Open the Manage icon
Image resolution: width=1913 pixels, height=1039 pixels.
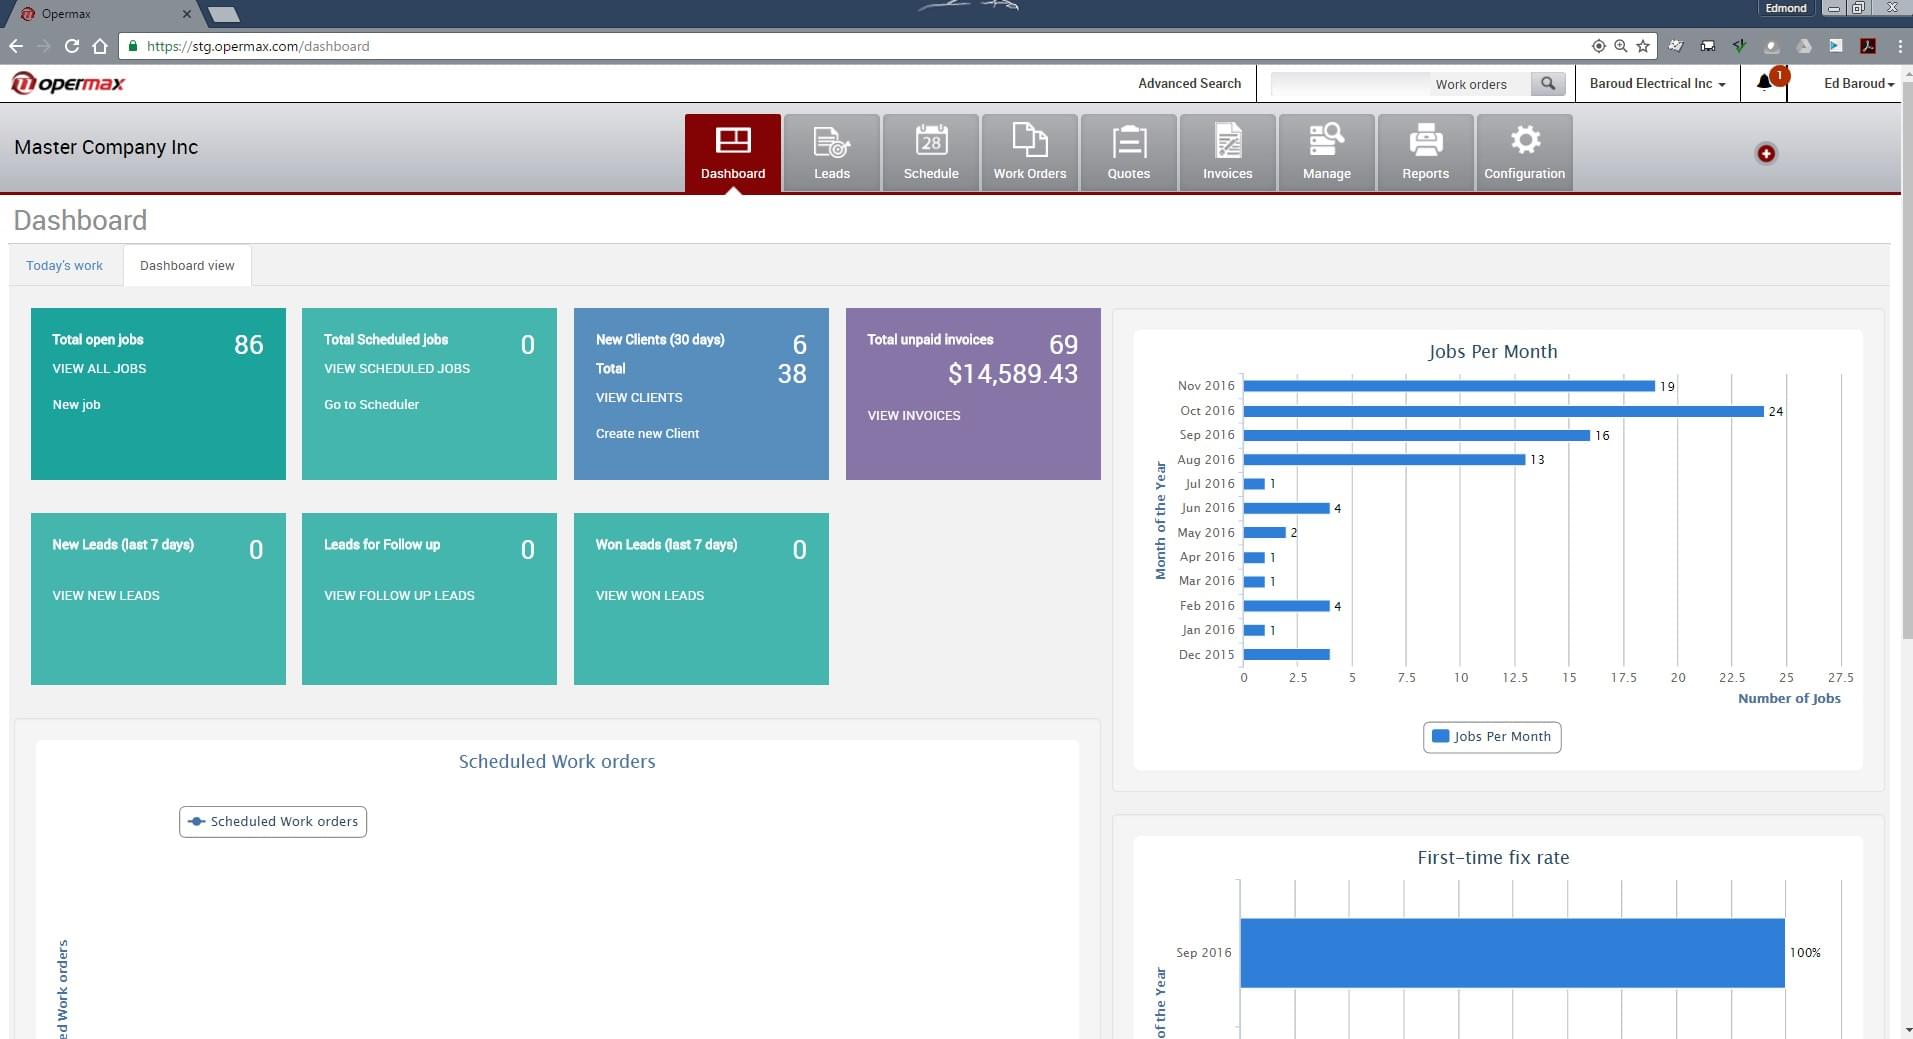tap(1326, 152)
